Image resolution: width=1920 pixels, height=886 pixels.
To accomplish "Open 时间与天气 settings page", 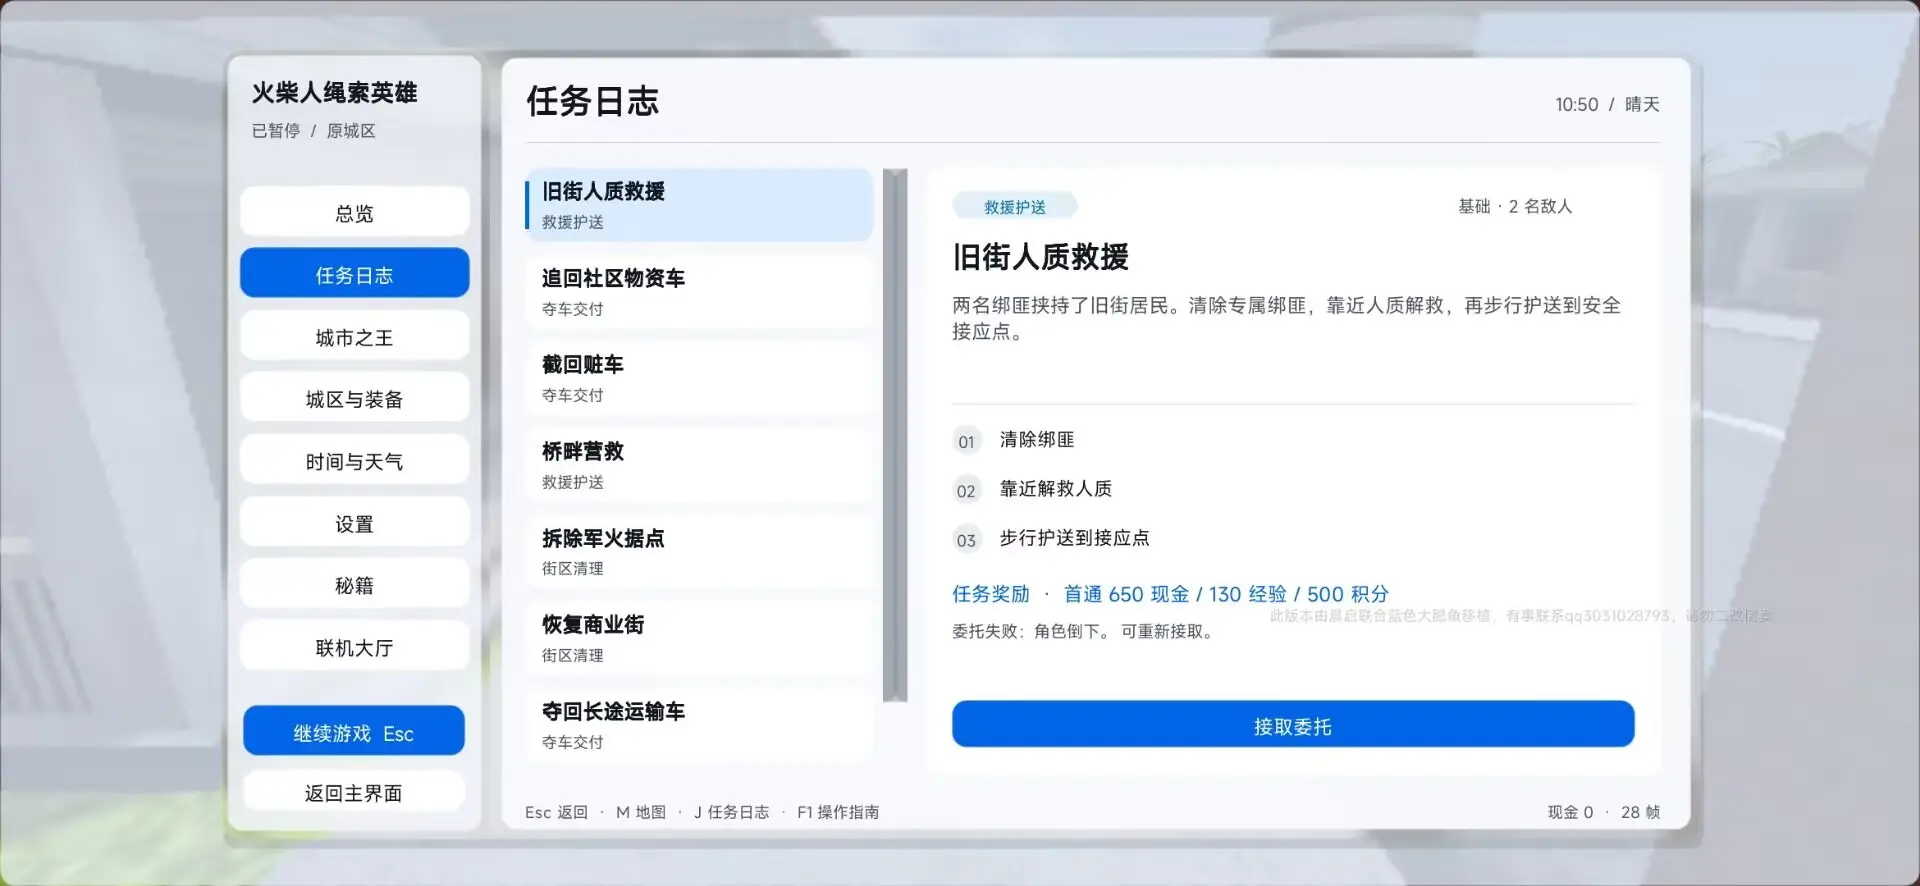I will [x=354, y=461].
